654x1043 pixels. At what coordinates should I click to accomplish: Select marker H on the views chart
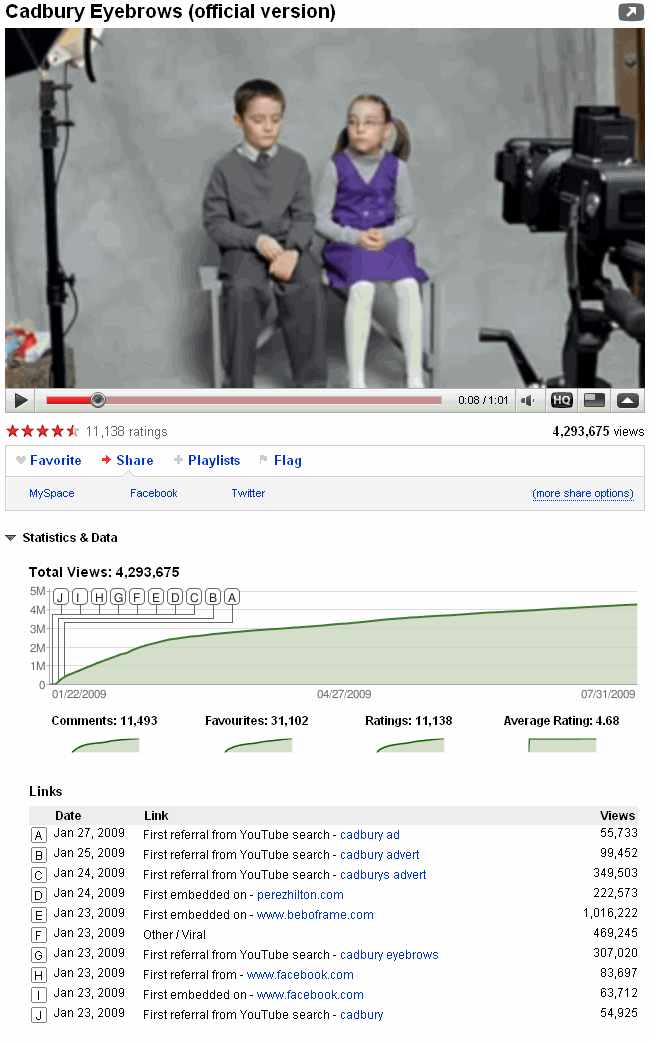99,597
